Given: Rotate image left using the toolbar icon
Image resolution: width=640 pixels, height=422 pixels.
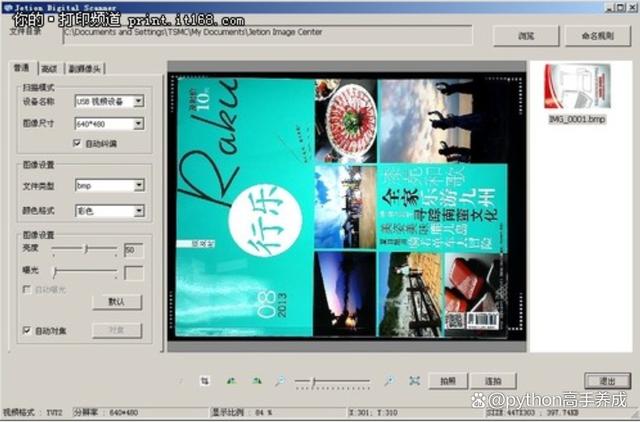Looking at the screenshot, I should (231, 381).
